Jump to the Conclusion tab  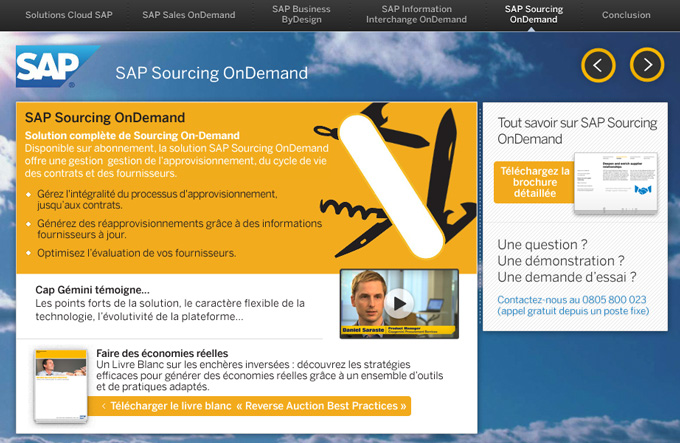coord(626,15)
